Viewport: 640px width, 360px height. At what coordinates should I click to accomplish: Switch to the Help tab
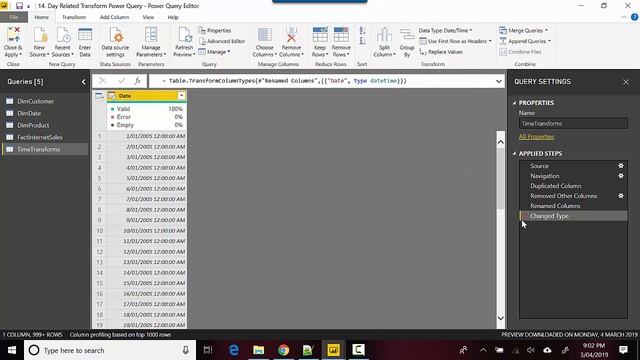tap(173, 17)
